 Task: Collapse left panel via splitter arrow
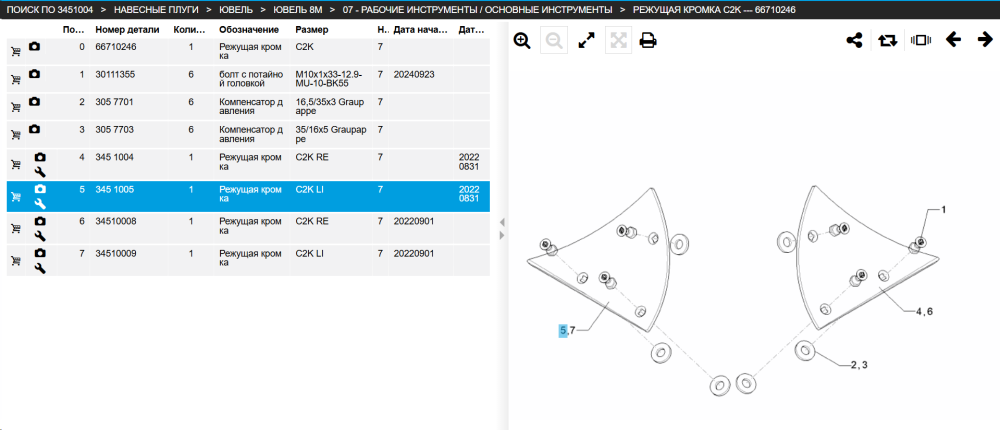[x=501, y=223]
